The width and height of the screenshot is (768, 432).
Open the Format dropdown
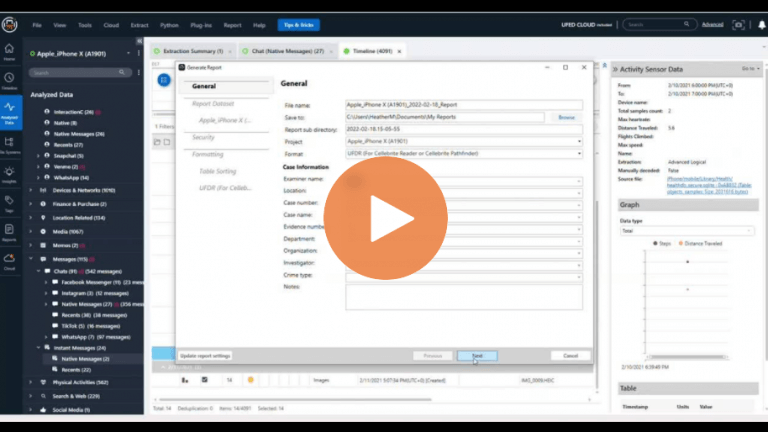tap(464, 153)
